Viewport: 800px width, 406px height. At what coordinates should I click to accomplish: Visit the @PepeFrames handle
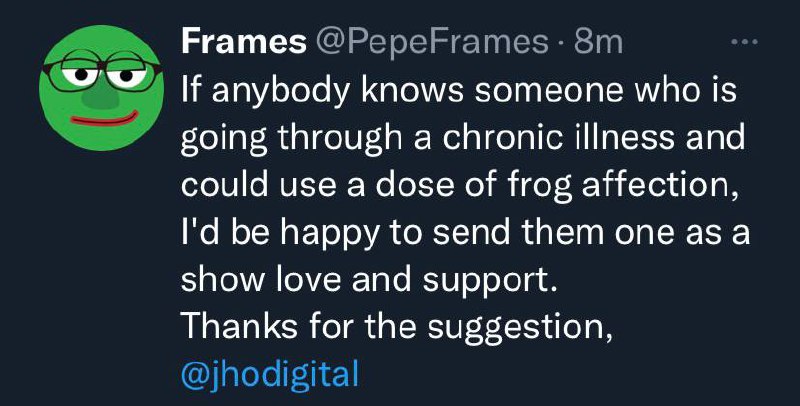(432, 42)
